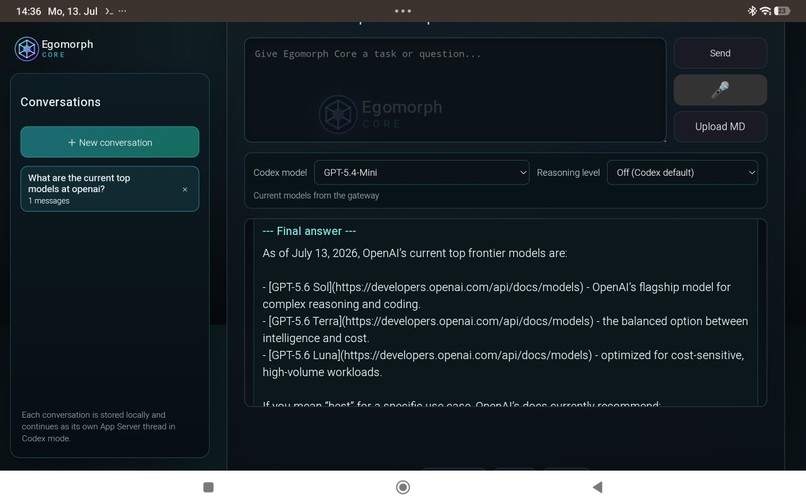Click the '1 messages' count text
This screenshot has height=504, width=806.
pos(49,201)
